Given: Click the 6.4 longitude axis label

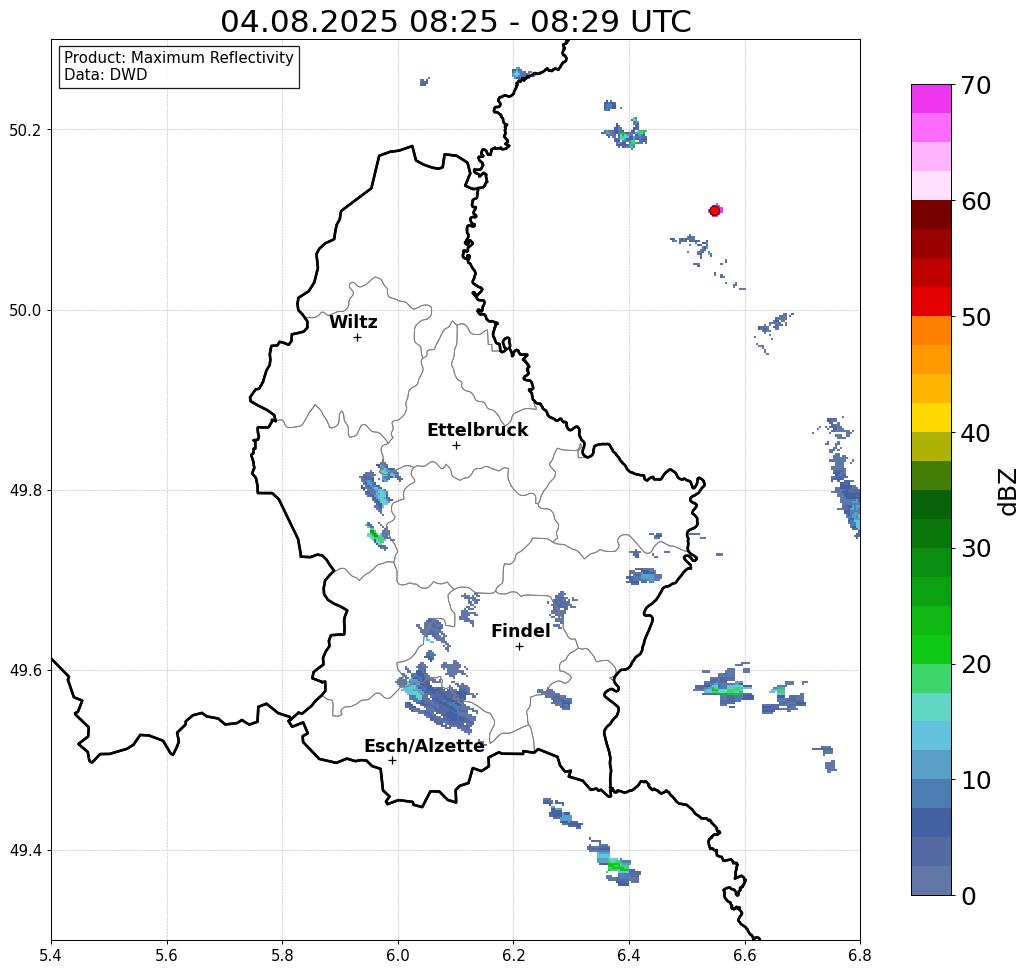Looking at the screenshot, I should (x=629, y=955).
